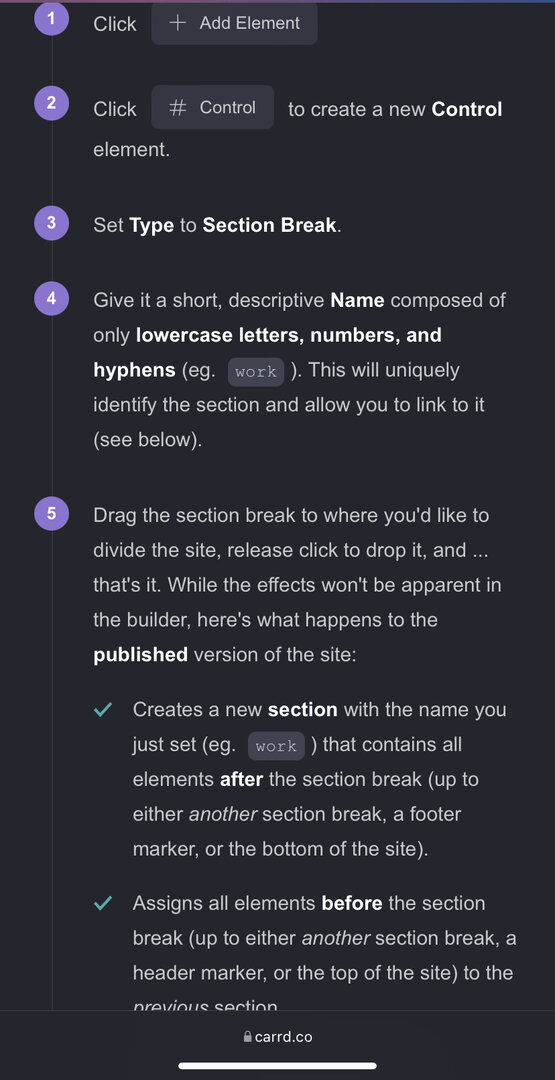This screenshot has height=1080, width=555.
Task: Click the Add Element button
Action: 234,23
